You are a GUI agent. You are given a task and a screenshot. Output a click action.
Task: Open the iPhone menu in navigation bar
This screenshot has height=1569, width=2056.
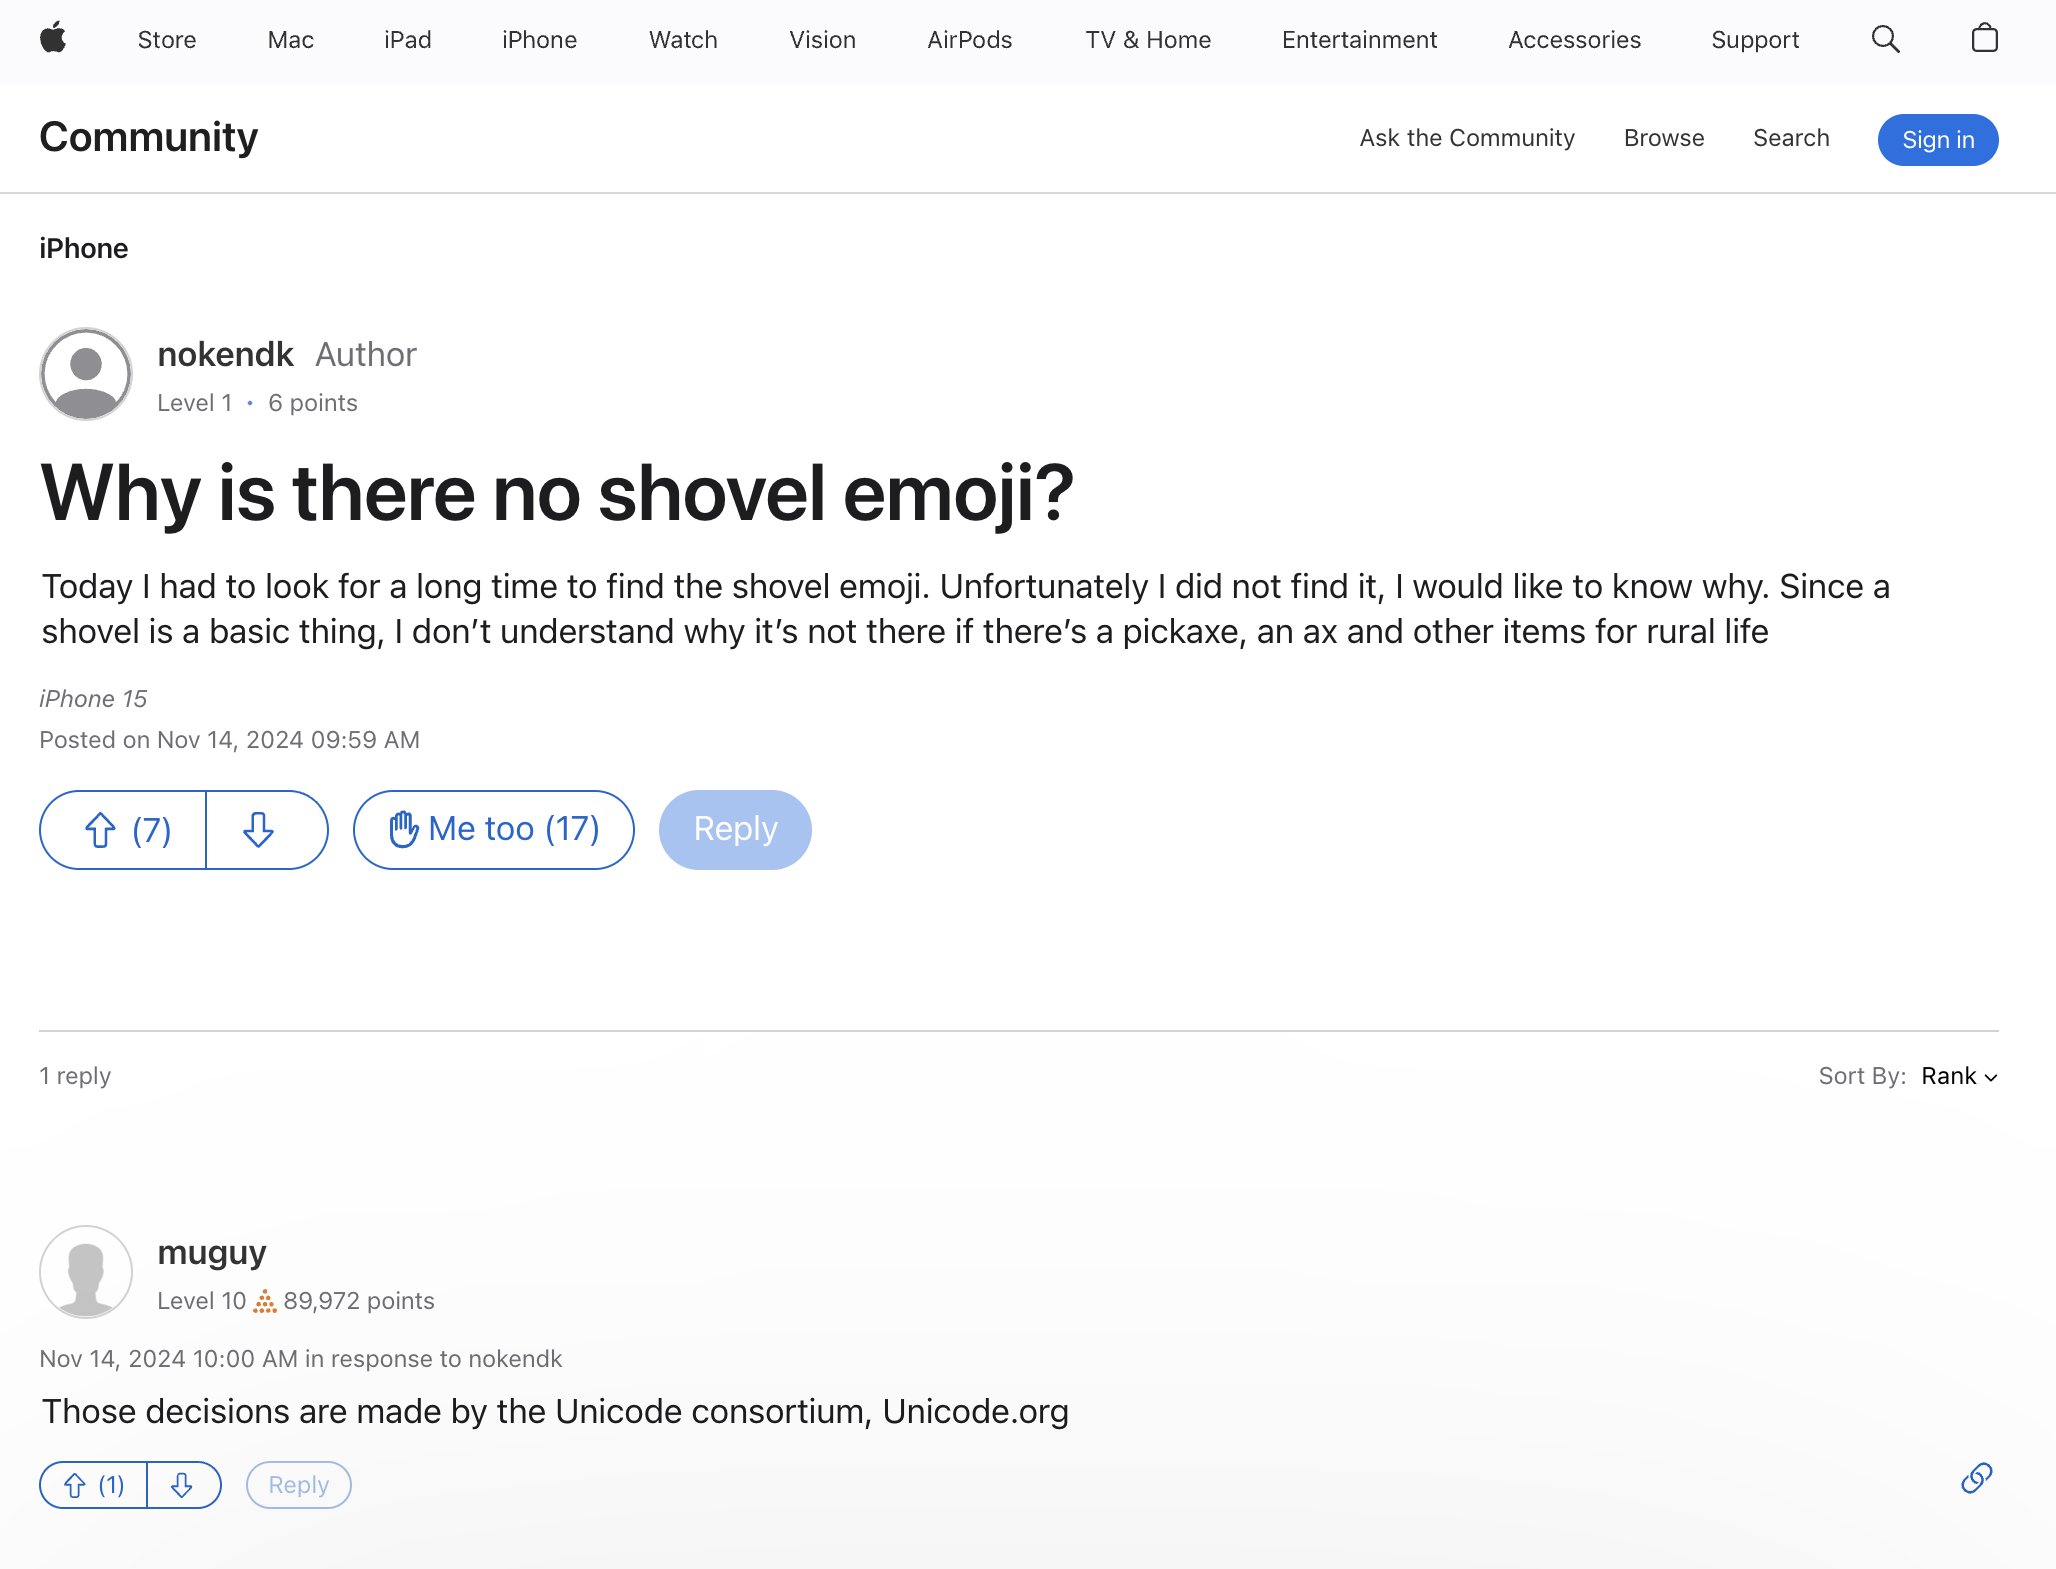(539, 40)
